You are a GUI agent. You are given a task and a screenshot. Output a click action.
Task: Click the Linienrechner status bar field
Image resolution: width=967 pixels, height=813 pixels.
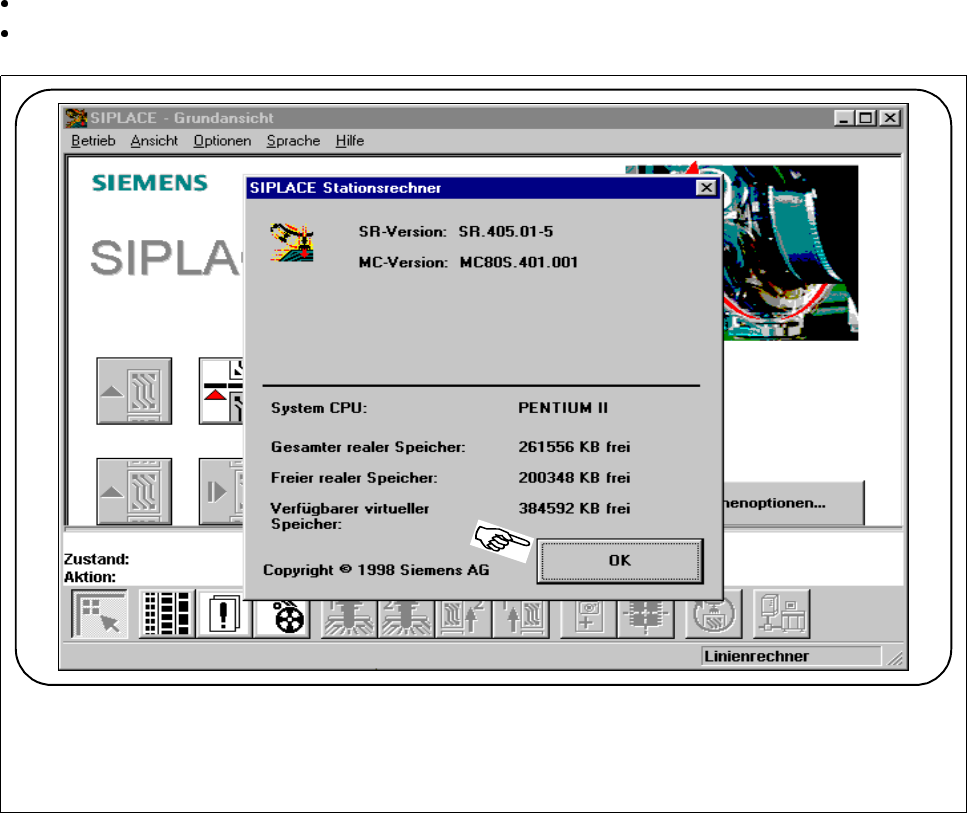(791, 656)
